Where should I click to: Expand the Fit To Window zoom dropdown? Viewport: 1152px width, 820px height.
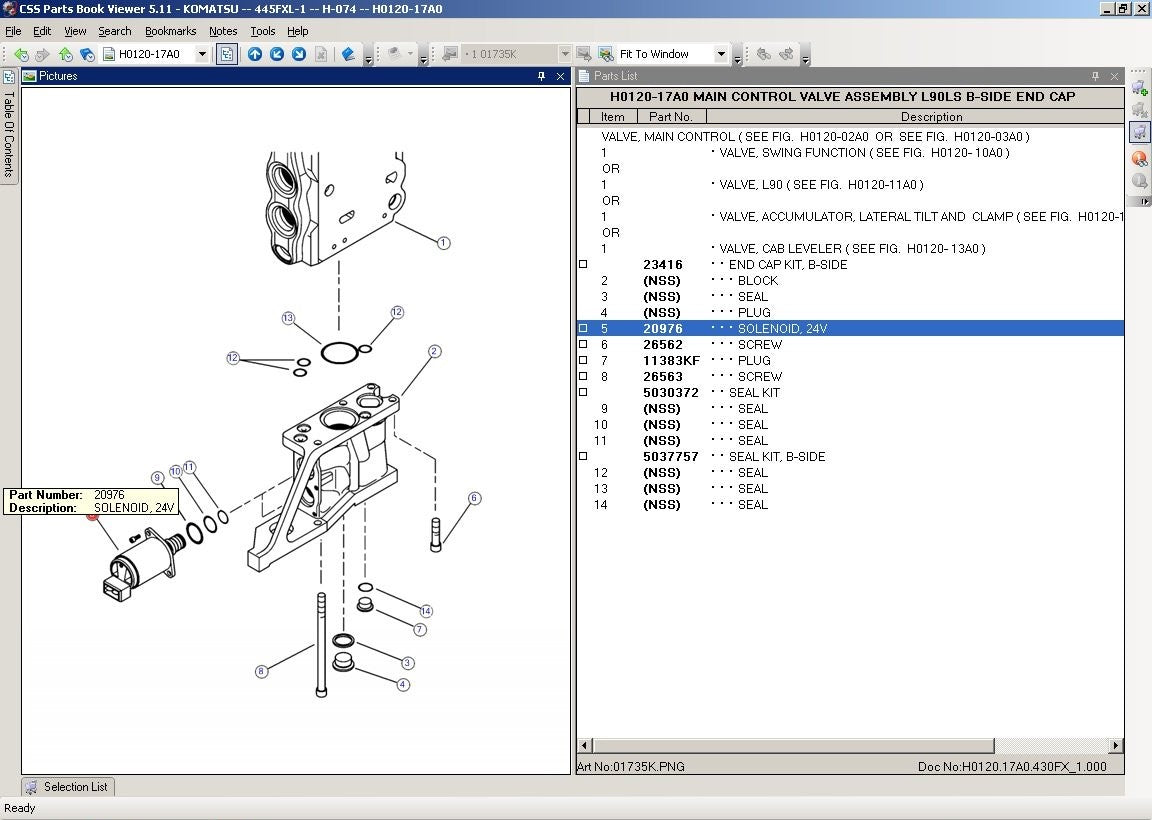[x=721, y=54]
